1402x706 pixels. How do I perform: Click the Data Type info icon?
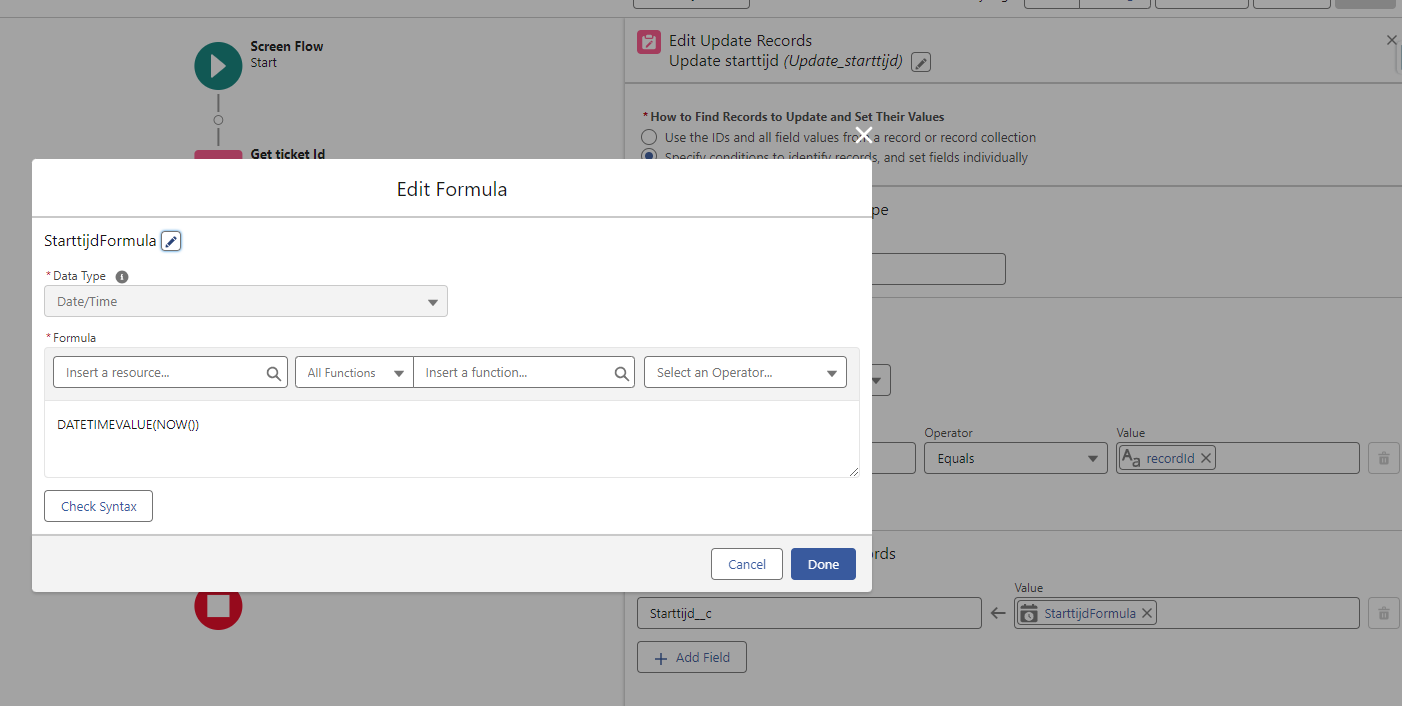(122, 276)
